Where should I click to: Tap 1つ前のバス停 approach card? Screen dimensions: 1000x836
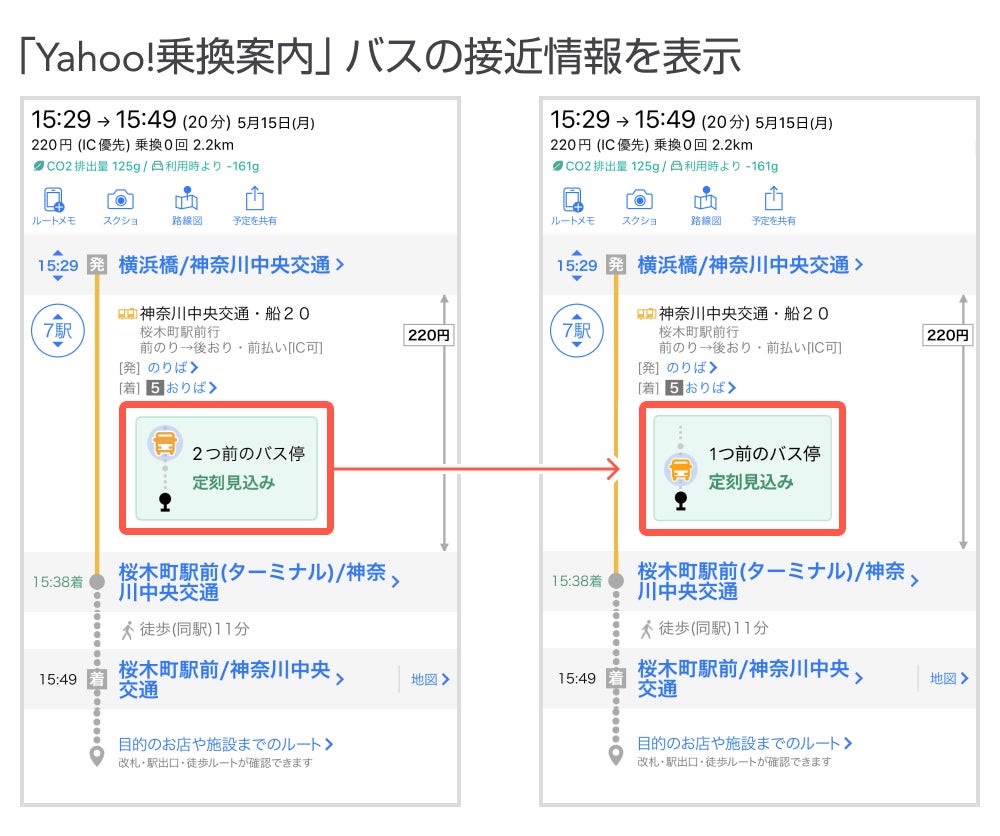[742, 468]
